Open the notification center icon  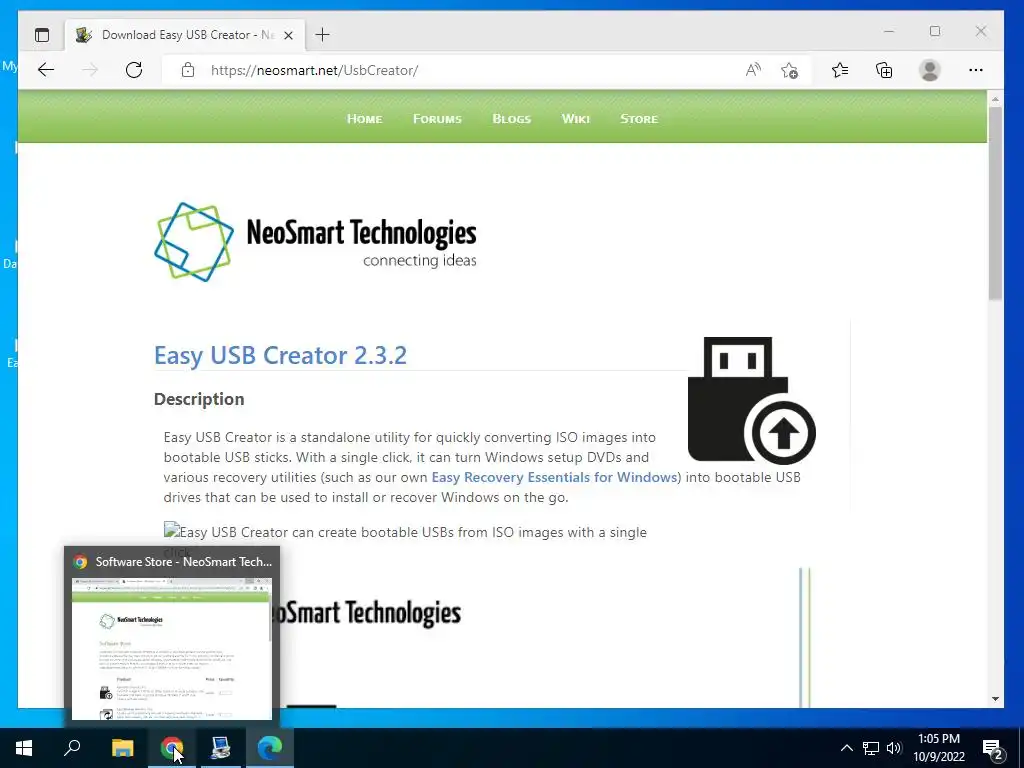(x=993, y=748)
